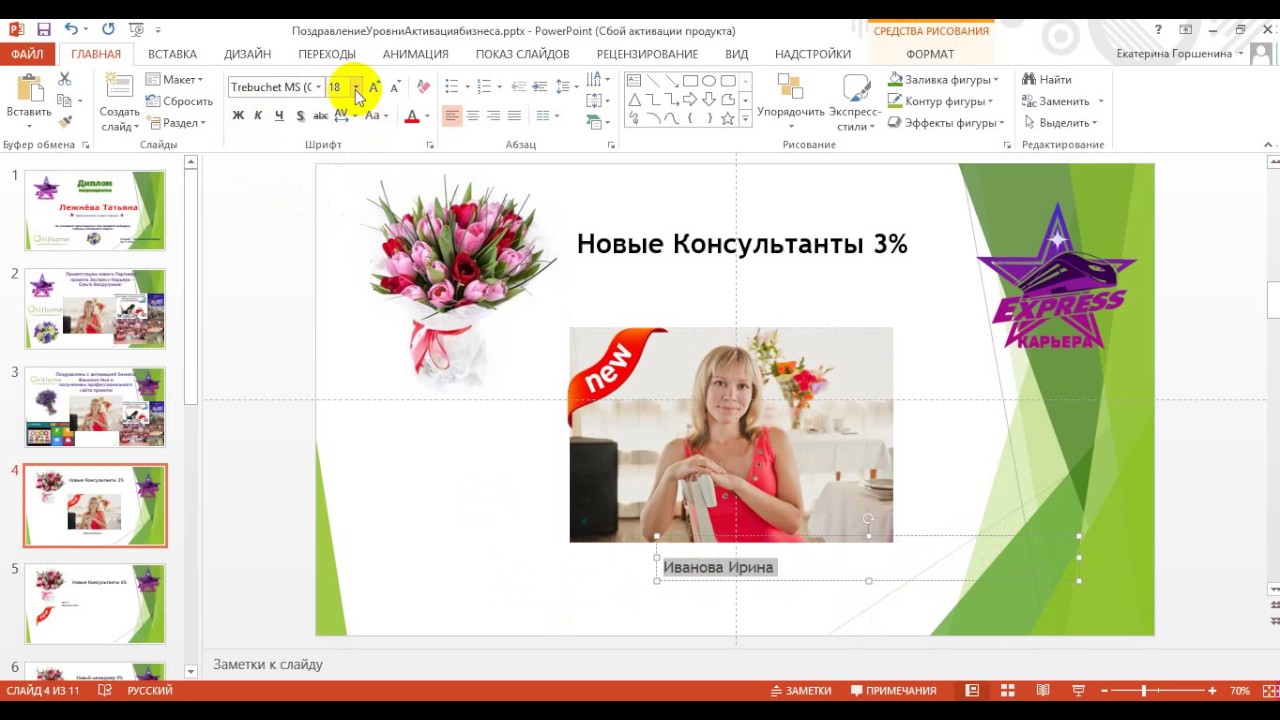This screenshot has width=1280, height=720.
Task: Click the Format Painter brush icon
Action: pos(65,122)
